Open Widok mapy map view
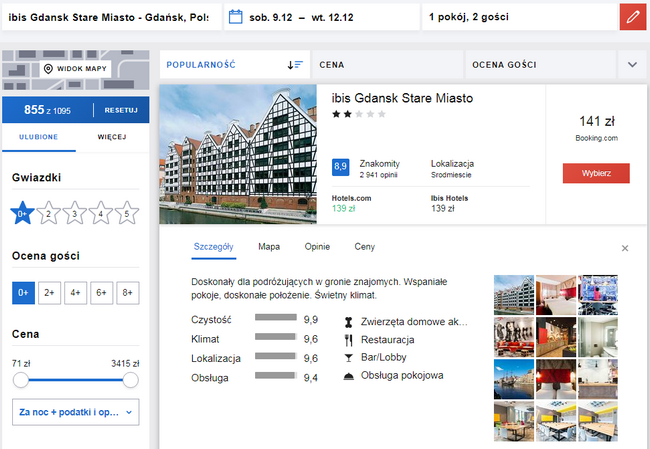This screenshot has width=650, height=449. coord(75,68)
